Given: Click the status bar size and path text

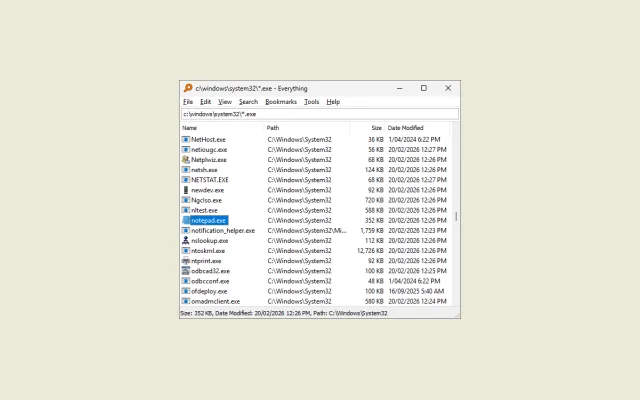Looking at the screenshot, I should 284,313.
